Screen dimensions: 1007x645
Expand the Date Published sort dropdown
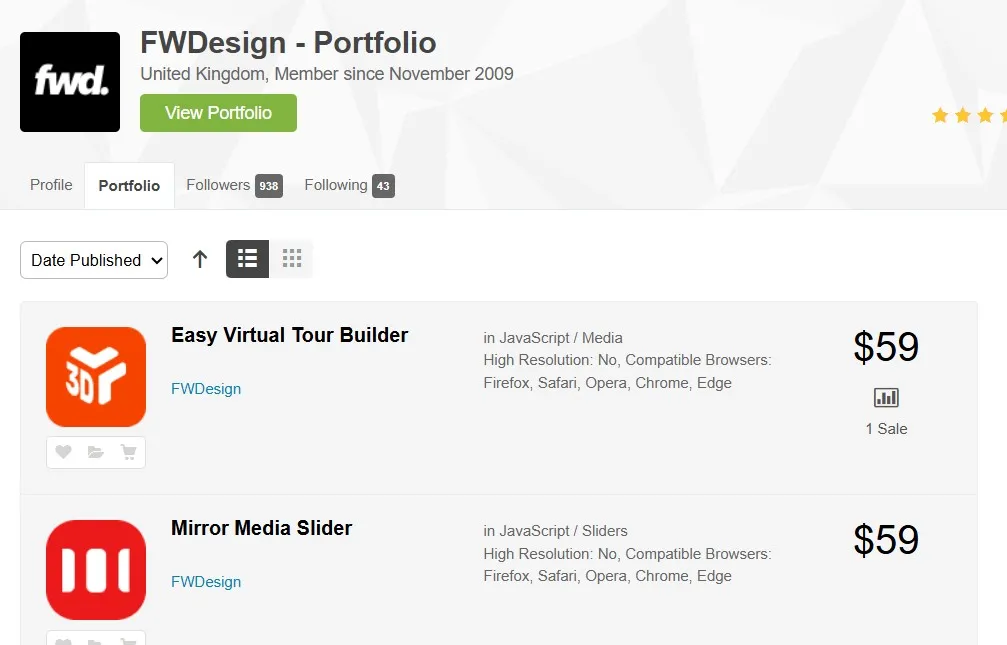(94, 260)
